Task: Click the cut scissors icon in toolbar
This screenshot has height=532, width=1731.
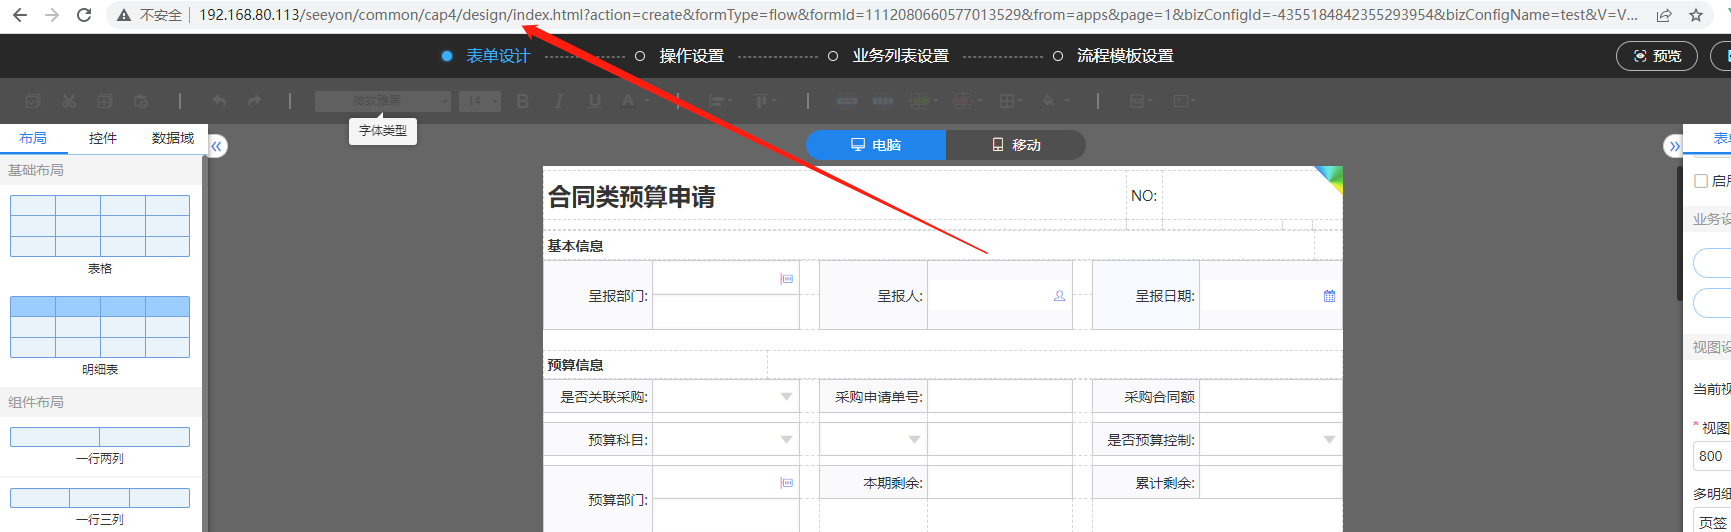Action: pos(69,101)
